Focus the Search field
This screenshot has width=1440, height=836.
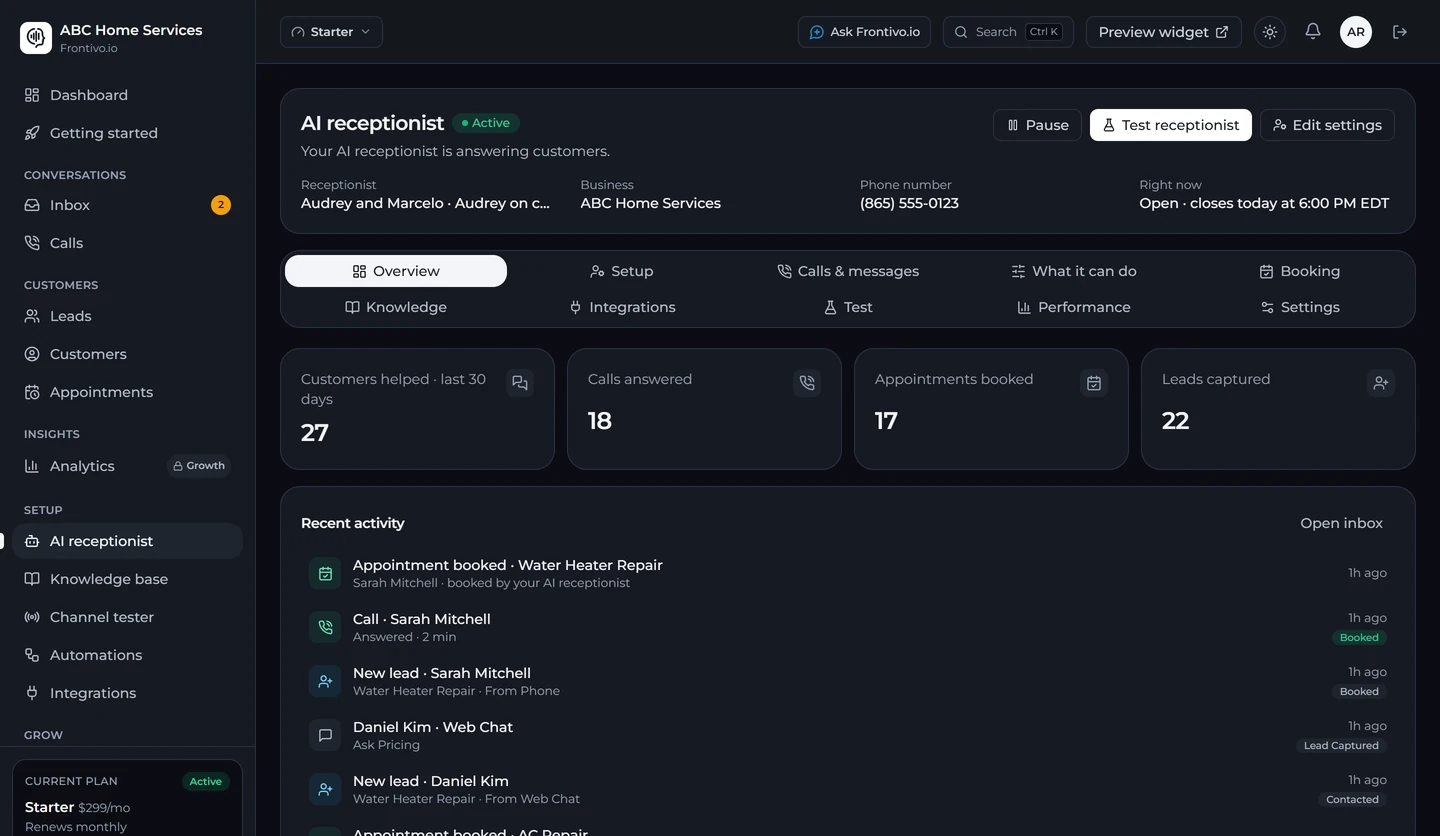pyautogui.click(x=1008, y=32)
